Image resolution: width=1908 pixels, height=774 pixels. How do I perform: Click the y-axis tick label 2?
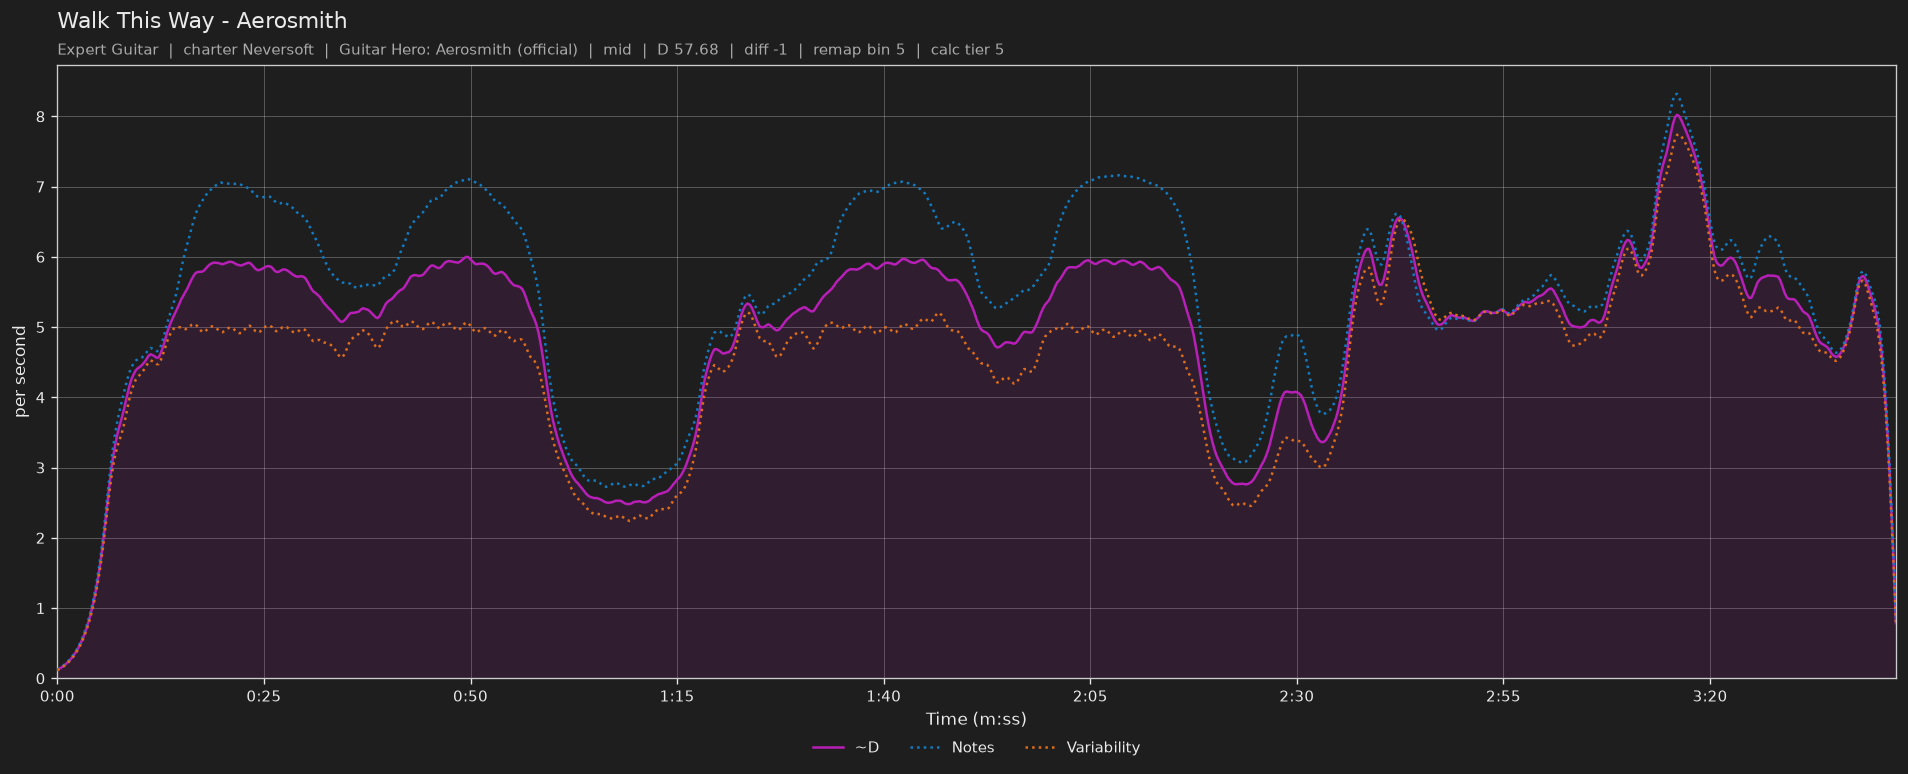tap(42, 539)
